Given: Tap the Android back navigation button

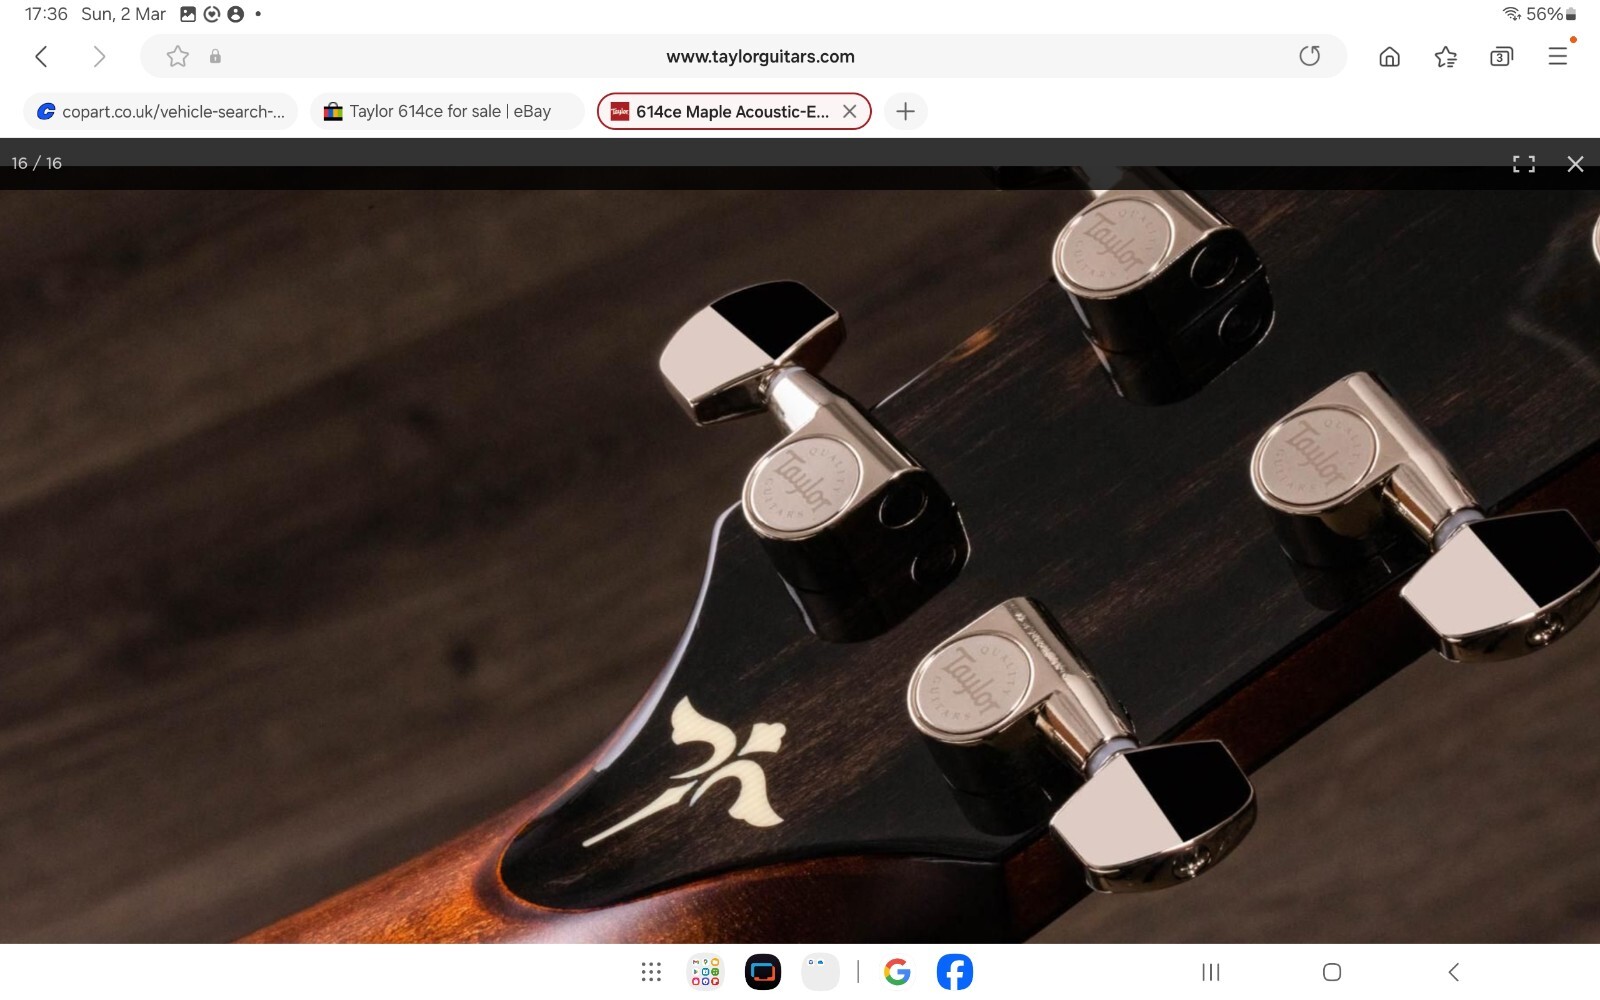Looking at the screenshot, I should pos(1454,972).
